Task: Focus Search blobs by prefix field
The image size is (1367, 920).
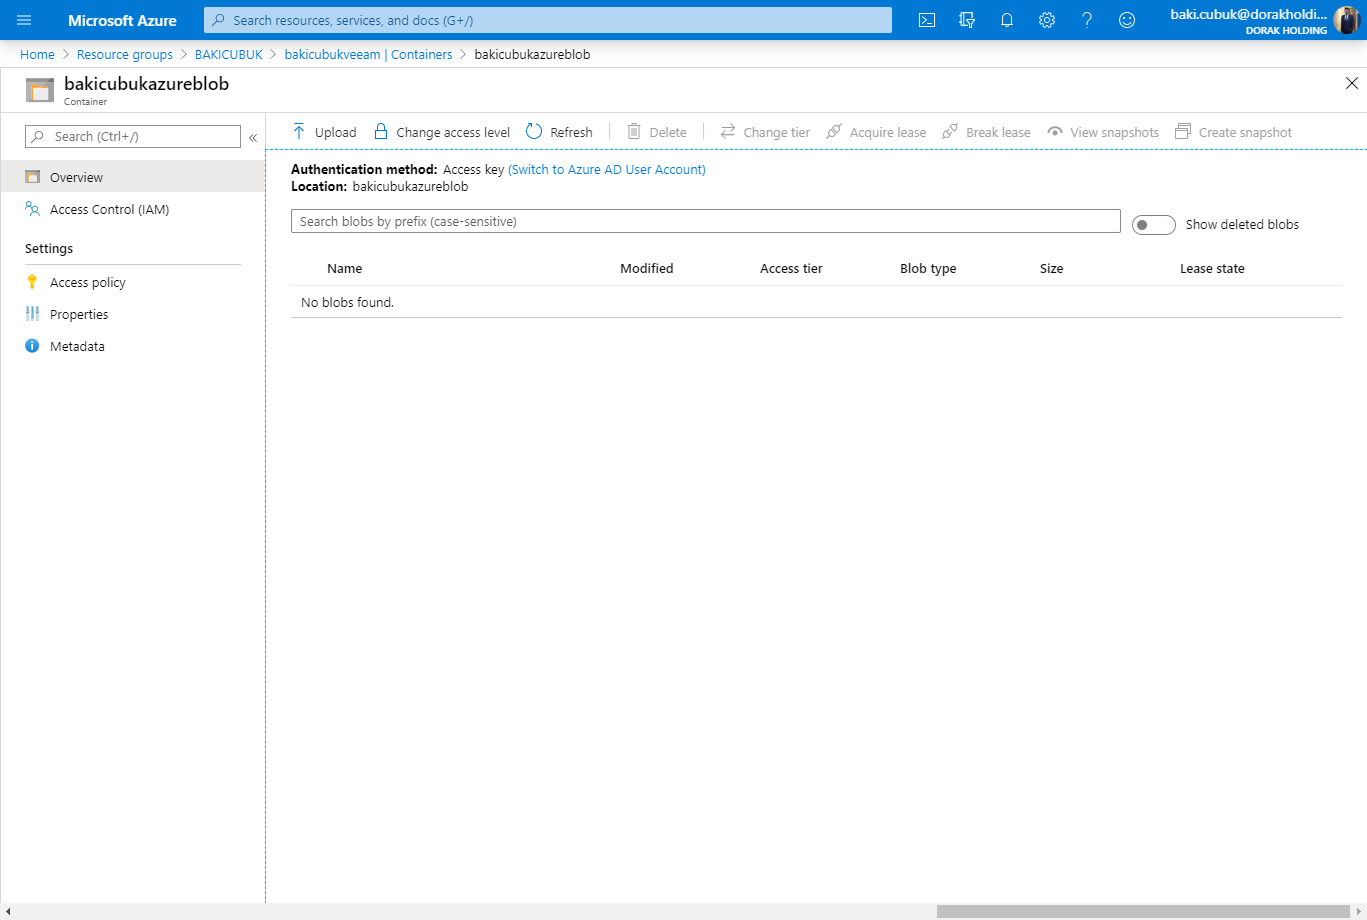Action: 705,221
